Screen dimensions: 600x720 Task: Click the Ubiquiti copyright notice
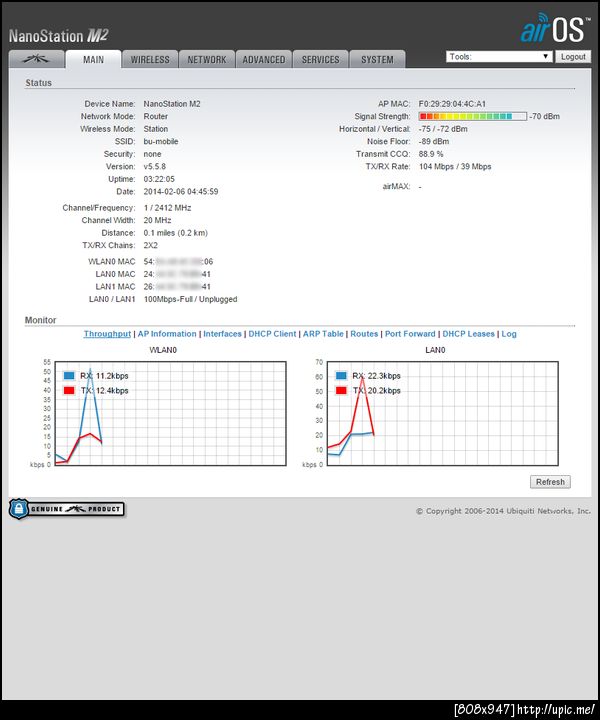[503, 511]
